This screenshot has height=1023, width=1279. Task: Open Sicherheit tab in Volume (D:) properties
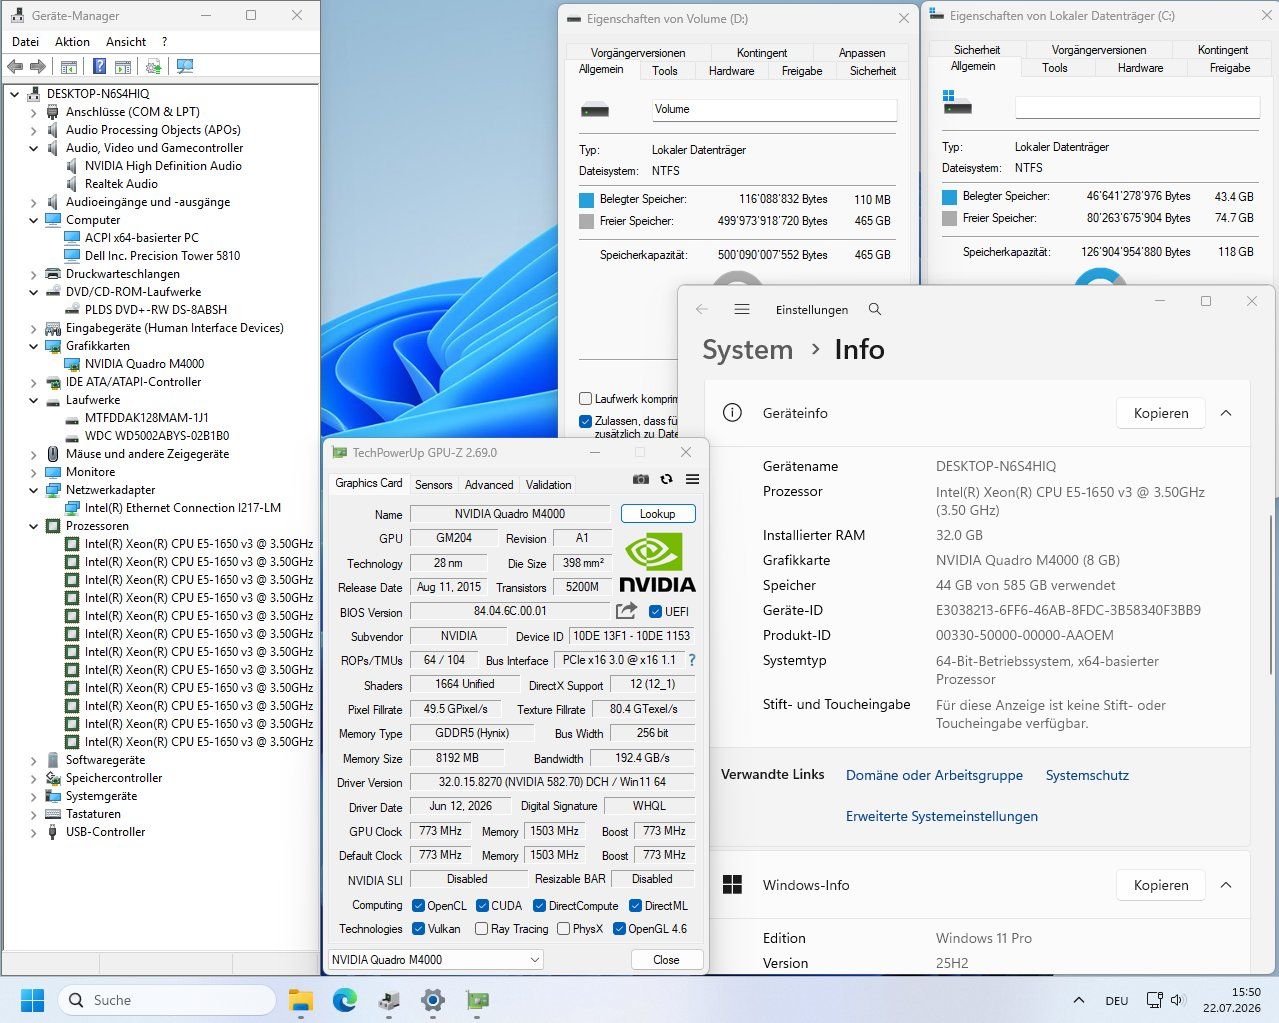click(873, 71)
